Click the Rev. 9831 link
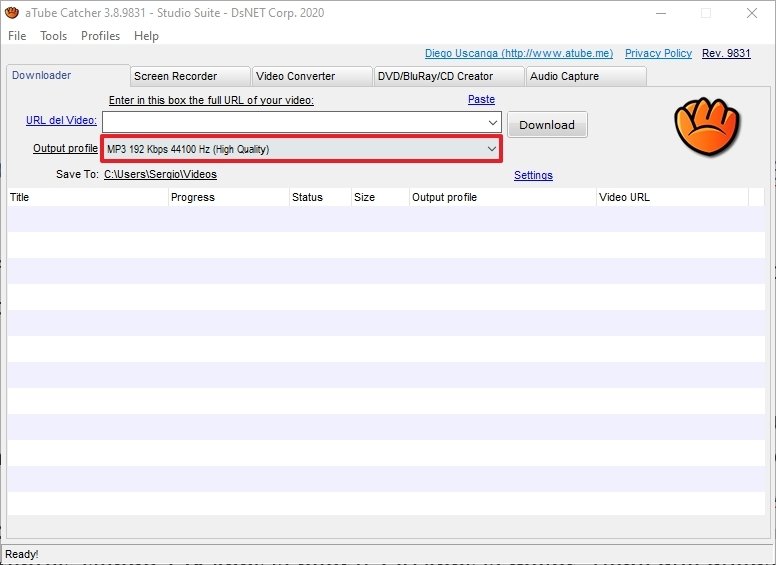 pyautogui.click(x=726, y=53)
